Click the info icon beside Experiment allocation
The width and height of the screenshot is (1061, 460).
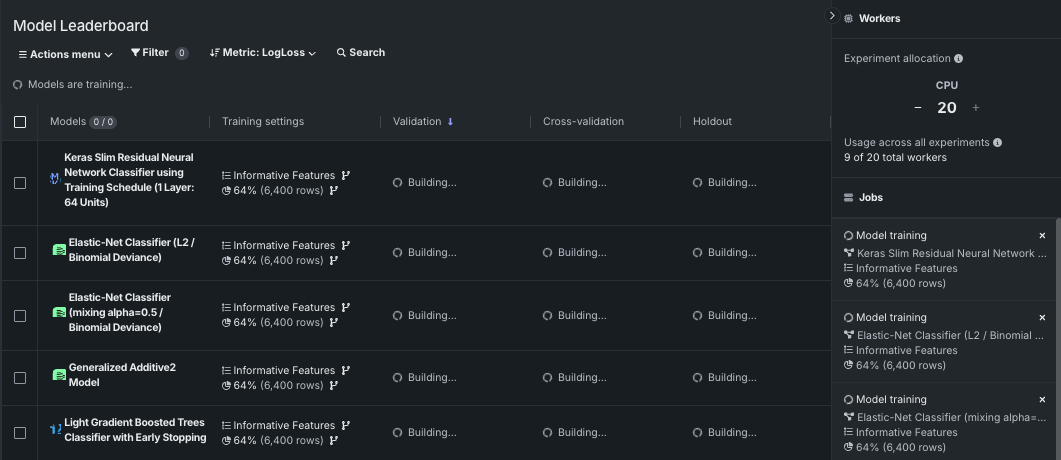(x=959, y=59)
